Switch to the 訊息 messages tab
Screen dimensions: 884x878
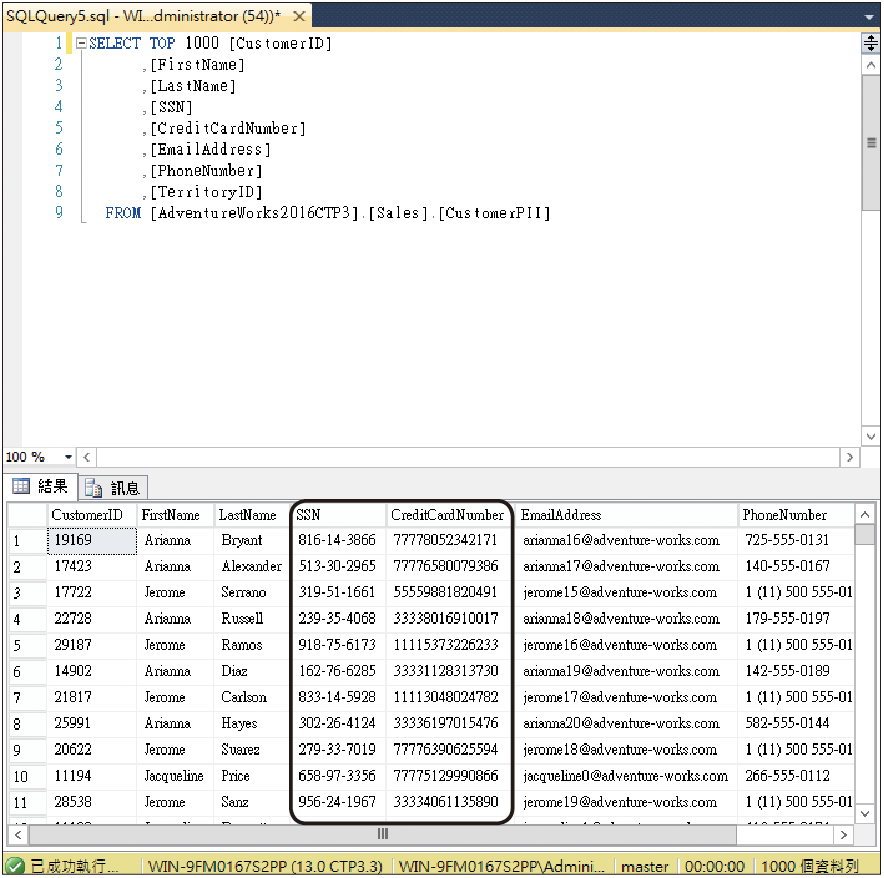pyautogui.click(x=113, y=488)
